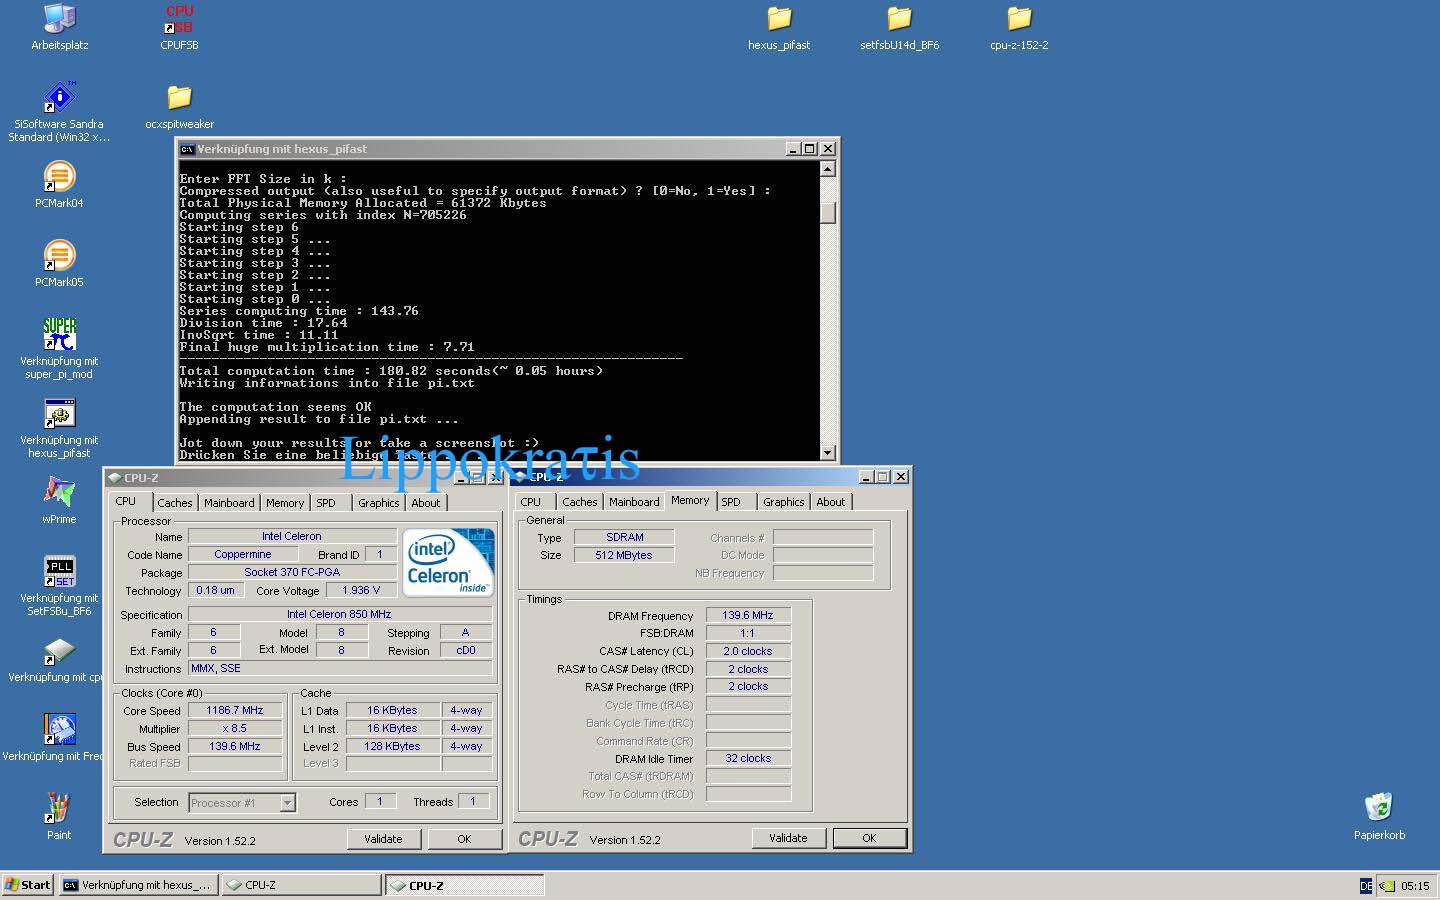
Task: Click console scrollbar up arrow
Action: 827,169
